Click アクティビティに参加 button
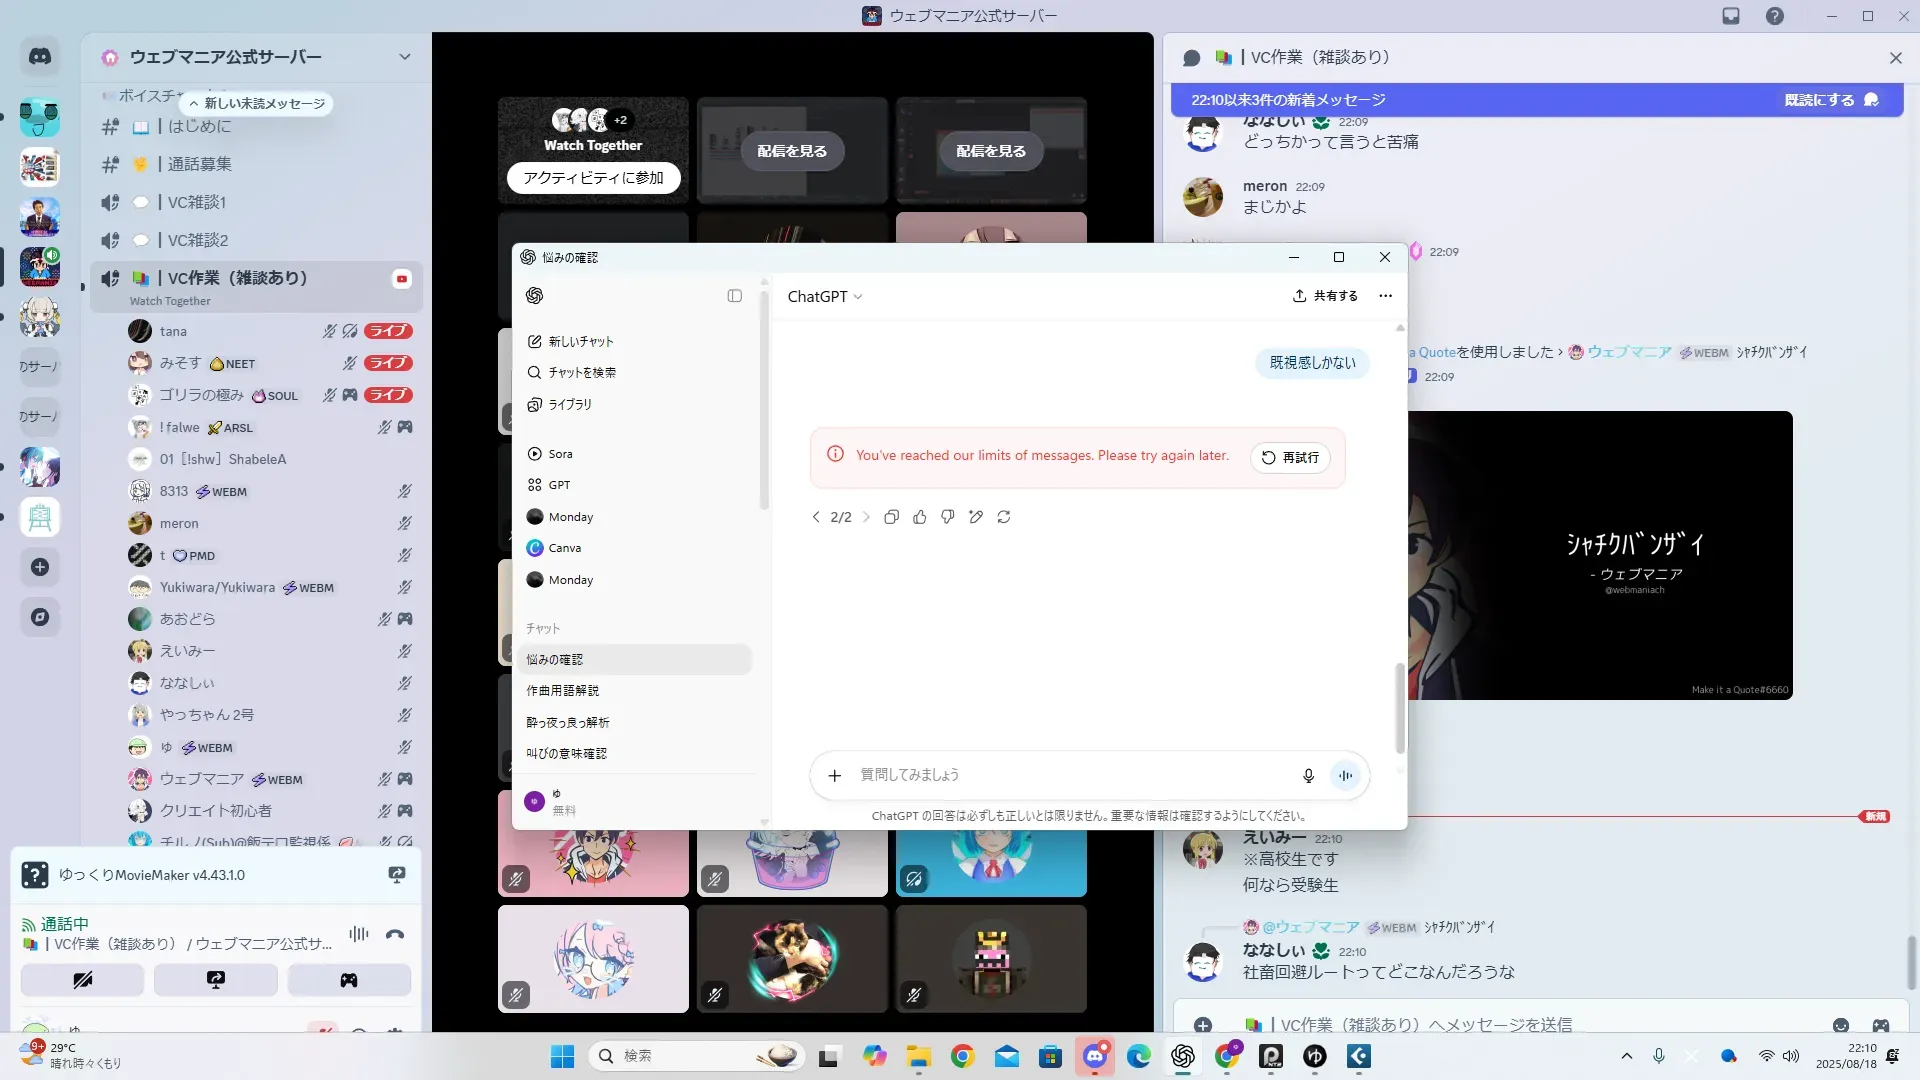Image resolution: width=1920 pixels, height=1080 pixels. 593,178
